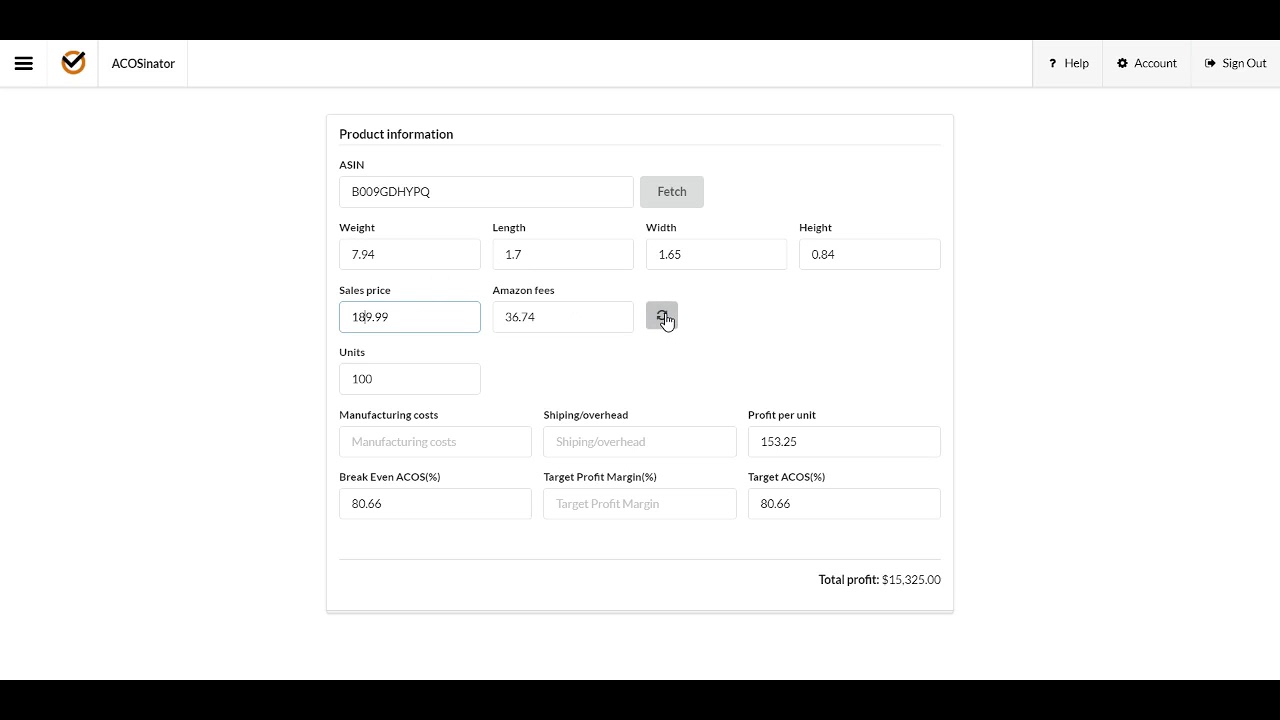
Task: Edit the Length field value 1.7
Action: coord(563,254)
